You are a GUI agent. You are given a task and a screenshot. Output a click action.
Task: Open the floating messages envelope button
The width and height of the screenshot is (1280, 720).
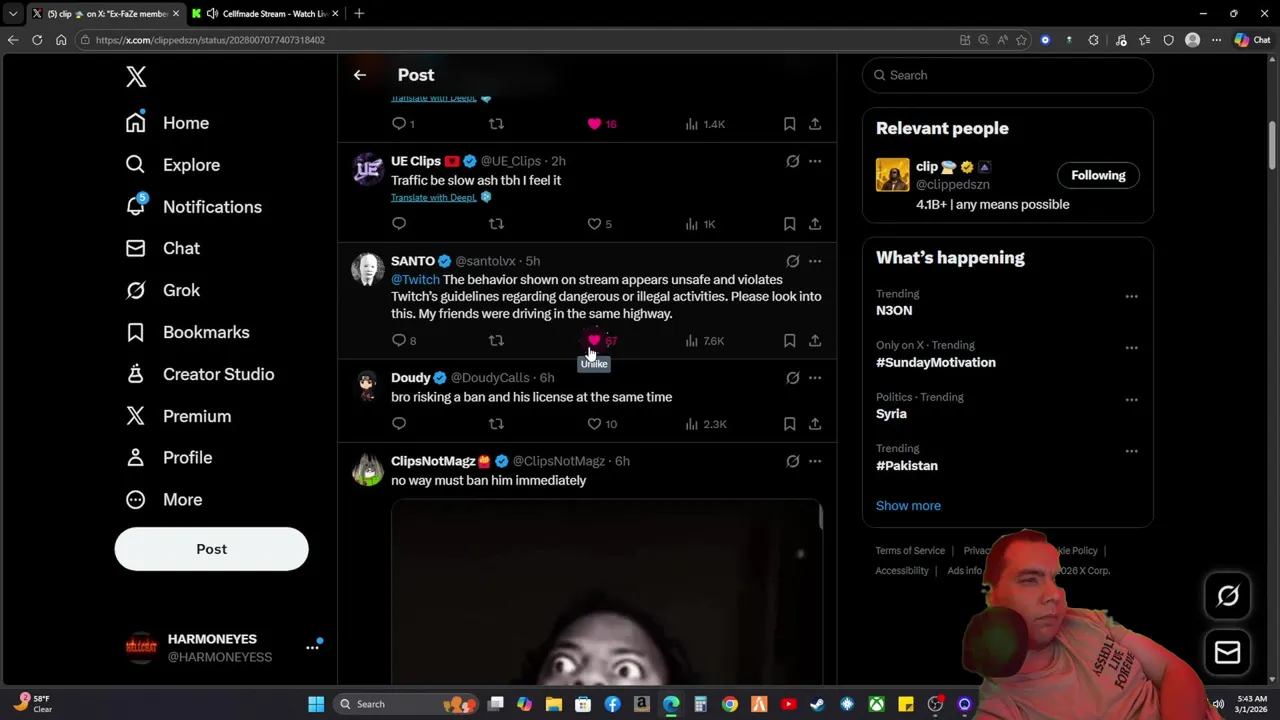[1227, 653]
